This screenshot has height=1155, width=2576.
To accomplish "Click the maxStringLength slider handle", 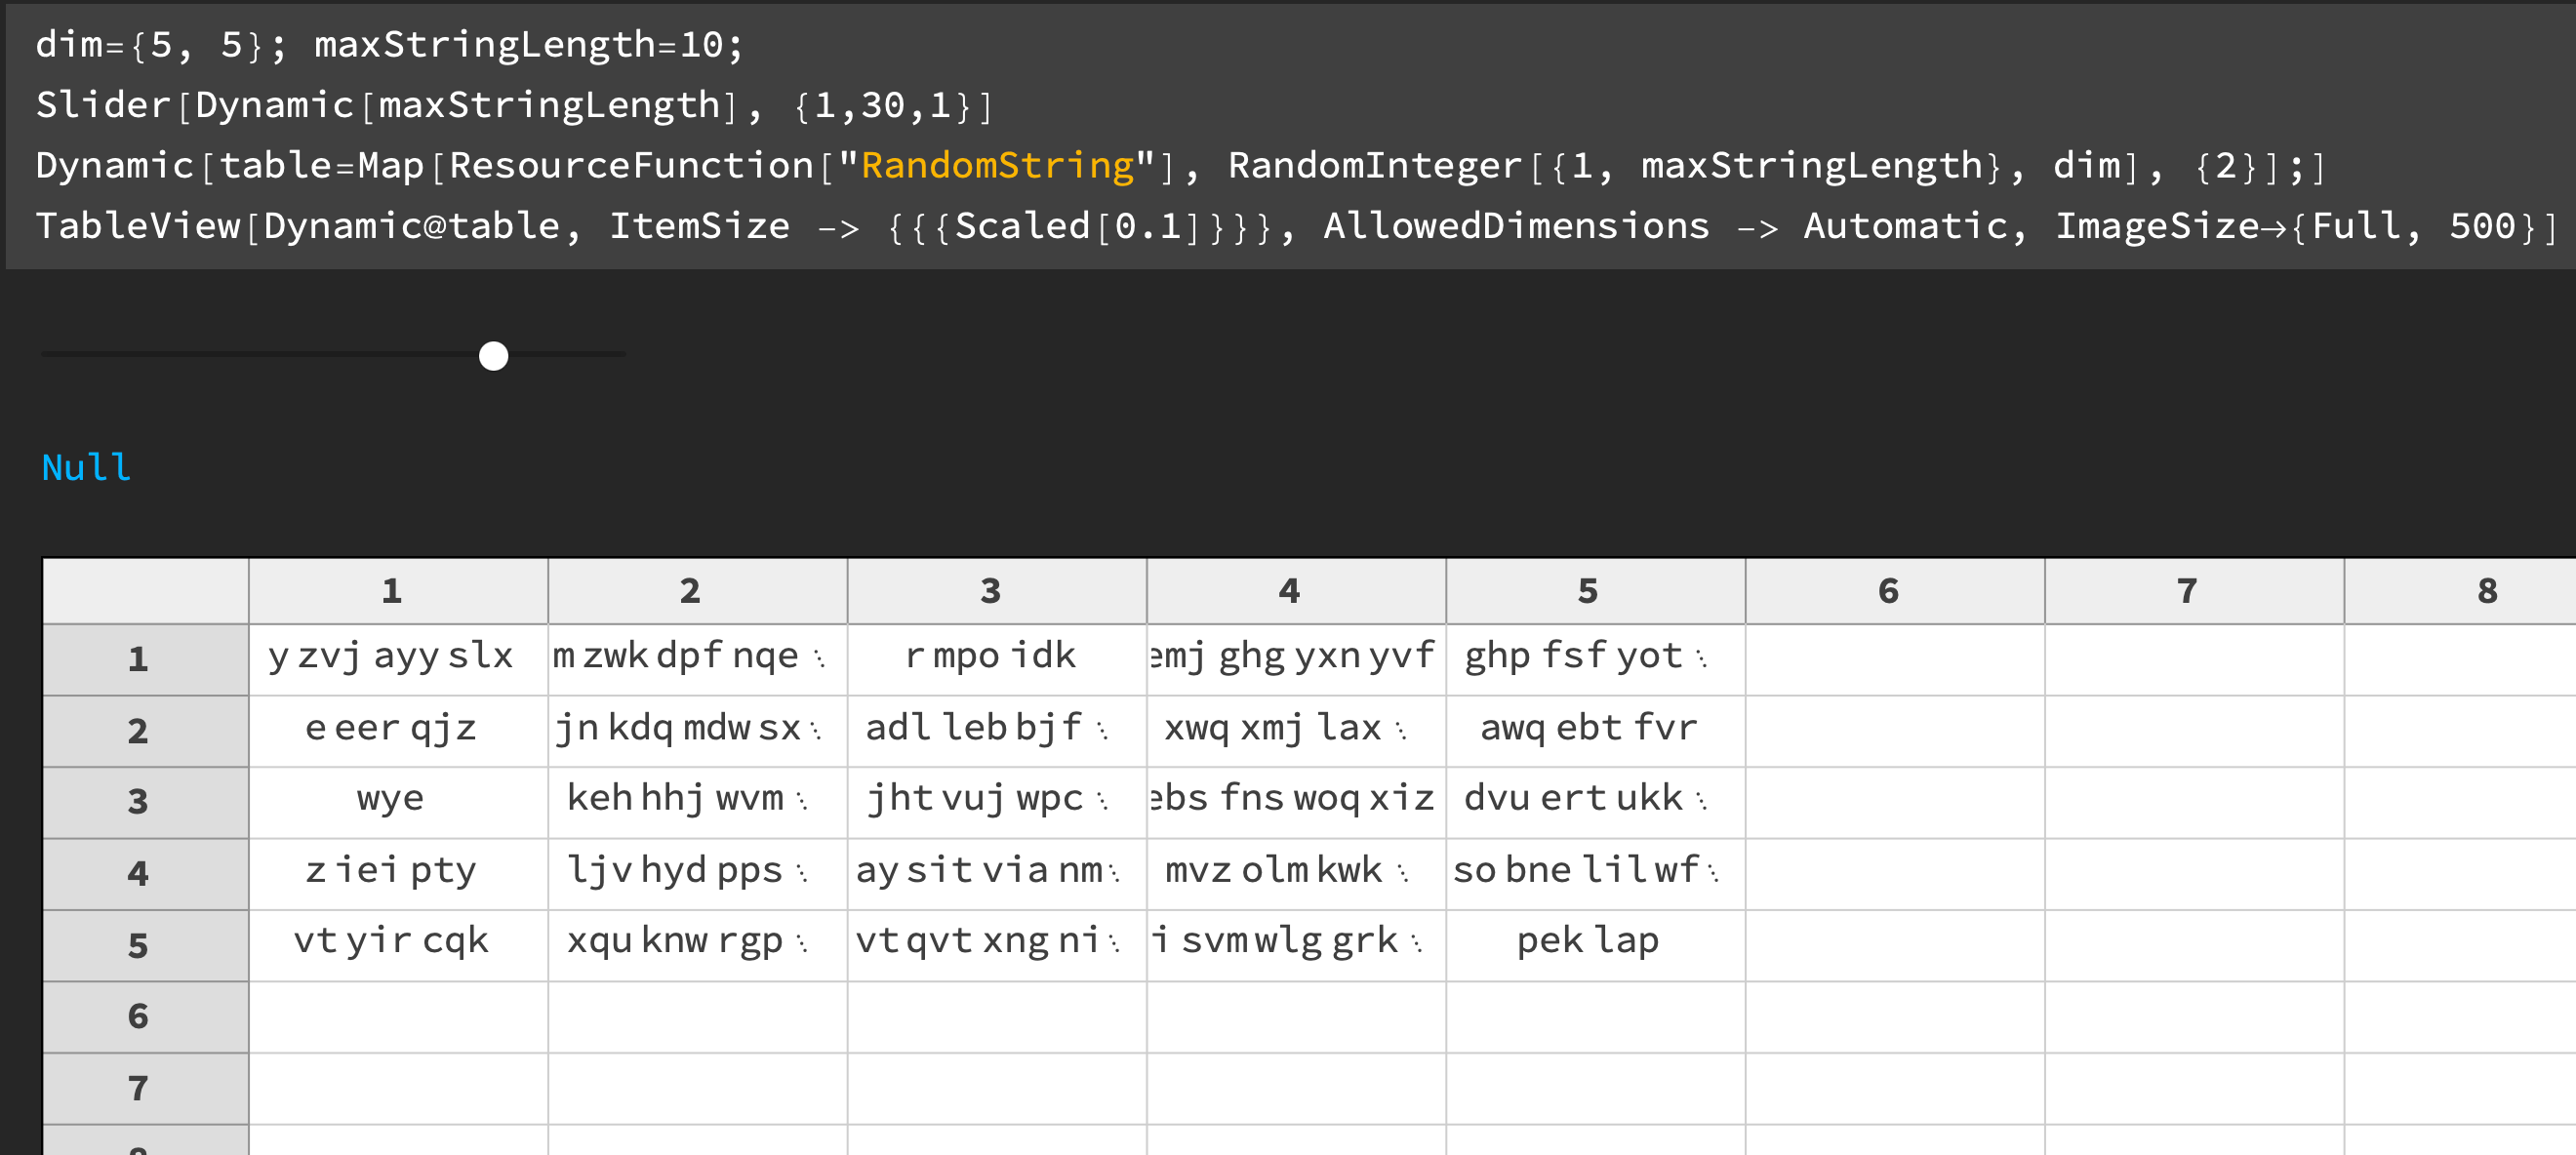I will (x=492, y=355).
